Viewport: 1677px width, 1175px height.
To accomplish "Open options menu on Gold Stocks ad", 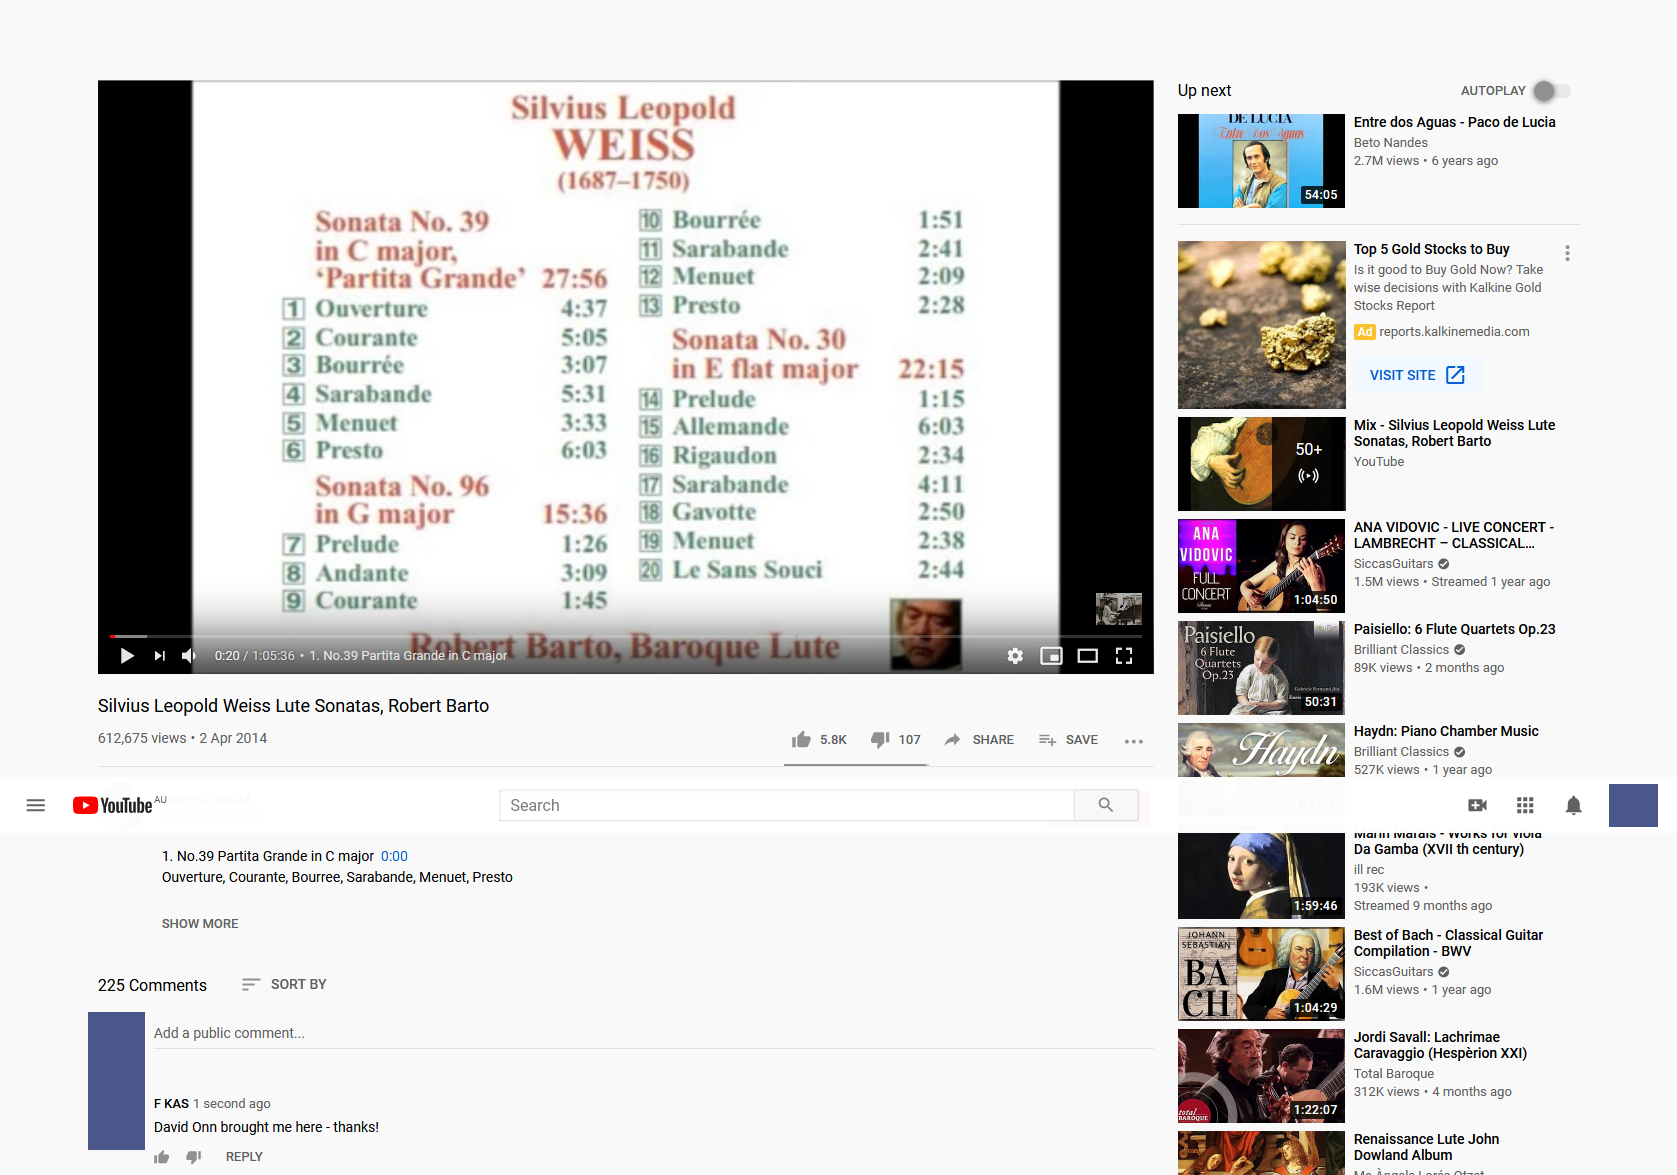I will pyautogui.click(x=1567, y=254).
